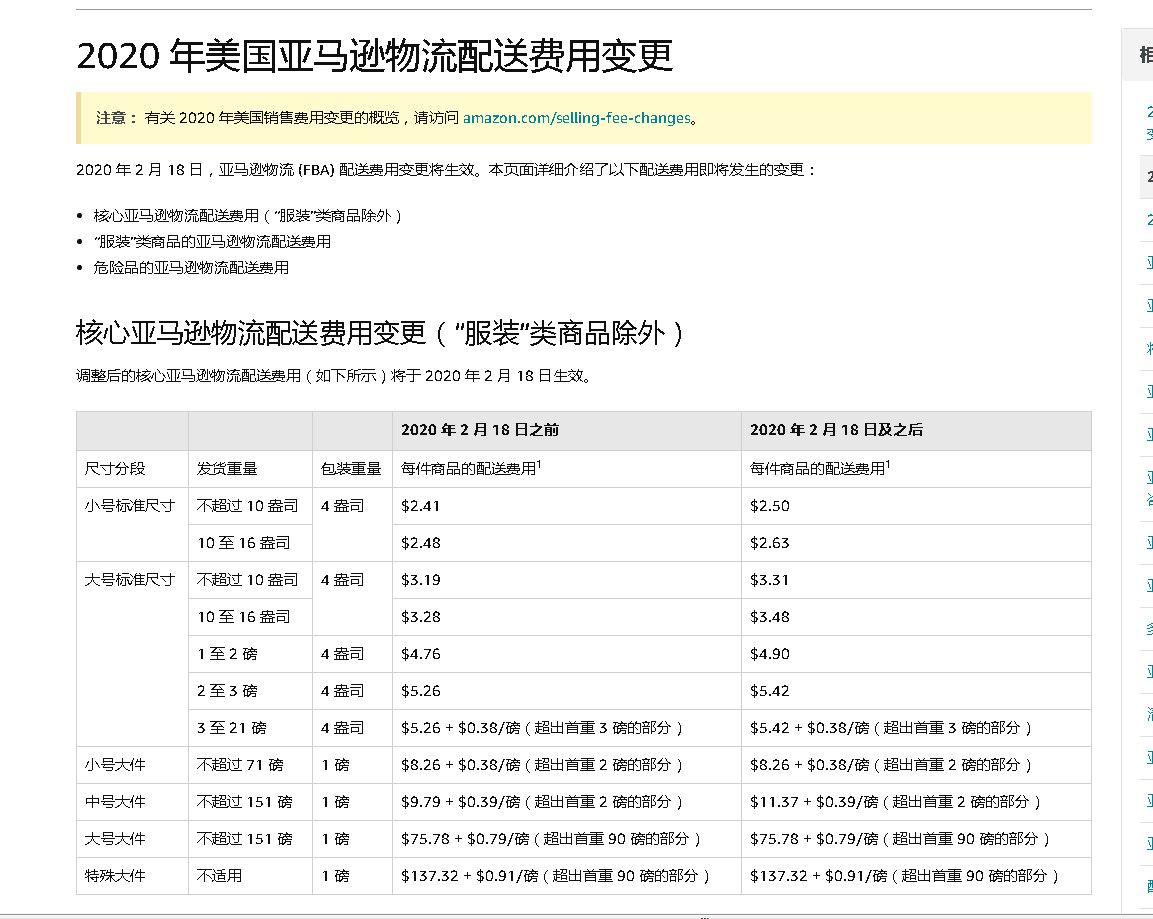1153x919 pixels.
Task: Click the 核心亚马逊物流配送费用变更 section heading
Action: [x=380, y=333]
